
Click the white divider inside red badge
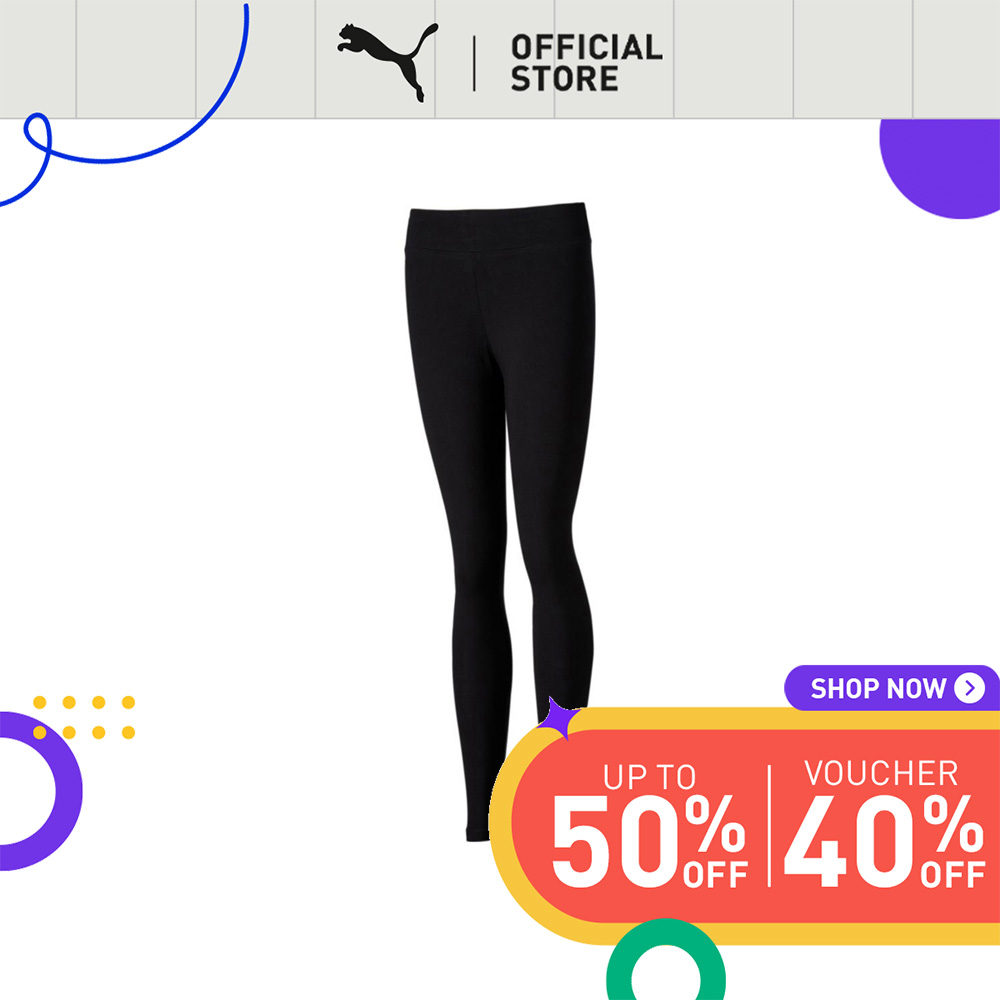[769, 825]
